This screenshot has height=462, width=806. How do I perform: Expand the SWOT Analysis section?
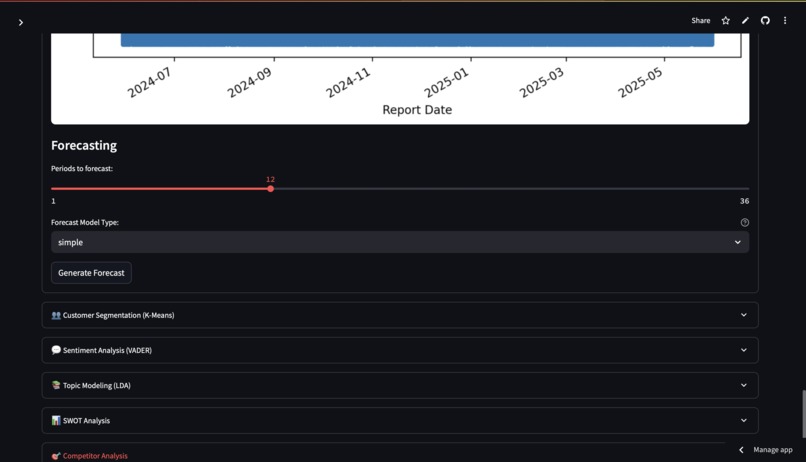pos(400,420)
